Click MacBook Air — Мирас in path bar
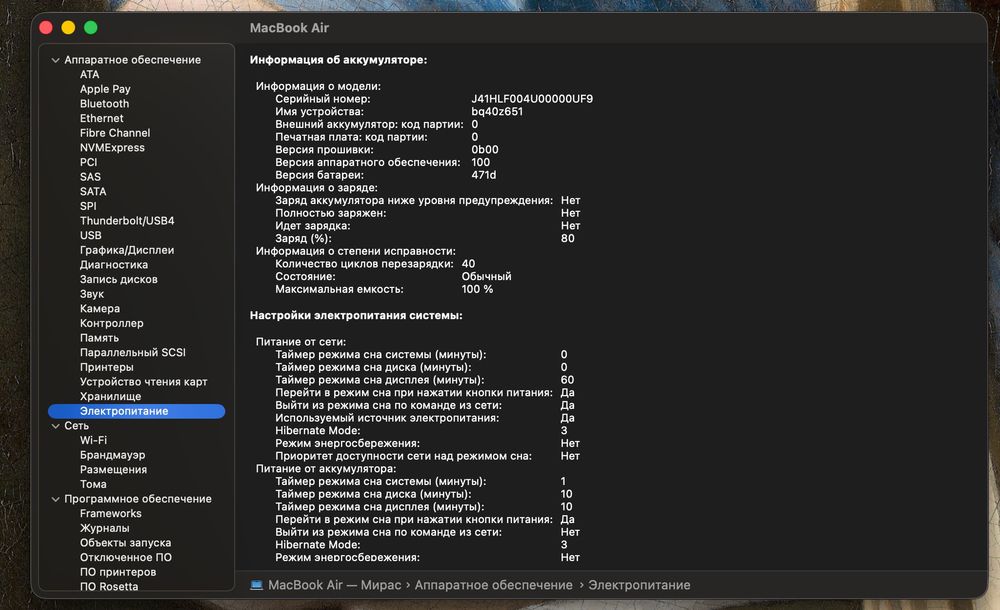1000x610 pixels. [335, 585]
